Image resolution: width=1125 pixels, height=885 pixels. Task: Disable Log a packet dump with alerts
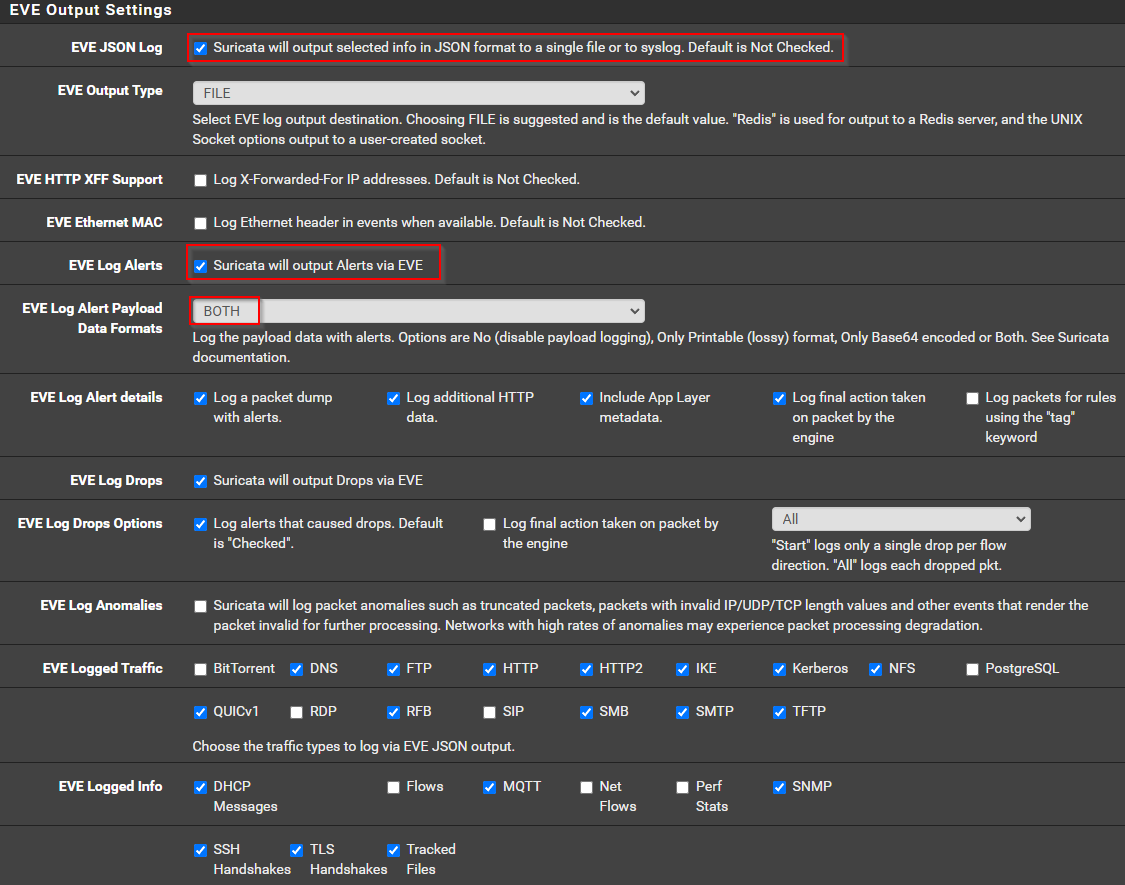point(201,398)
